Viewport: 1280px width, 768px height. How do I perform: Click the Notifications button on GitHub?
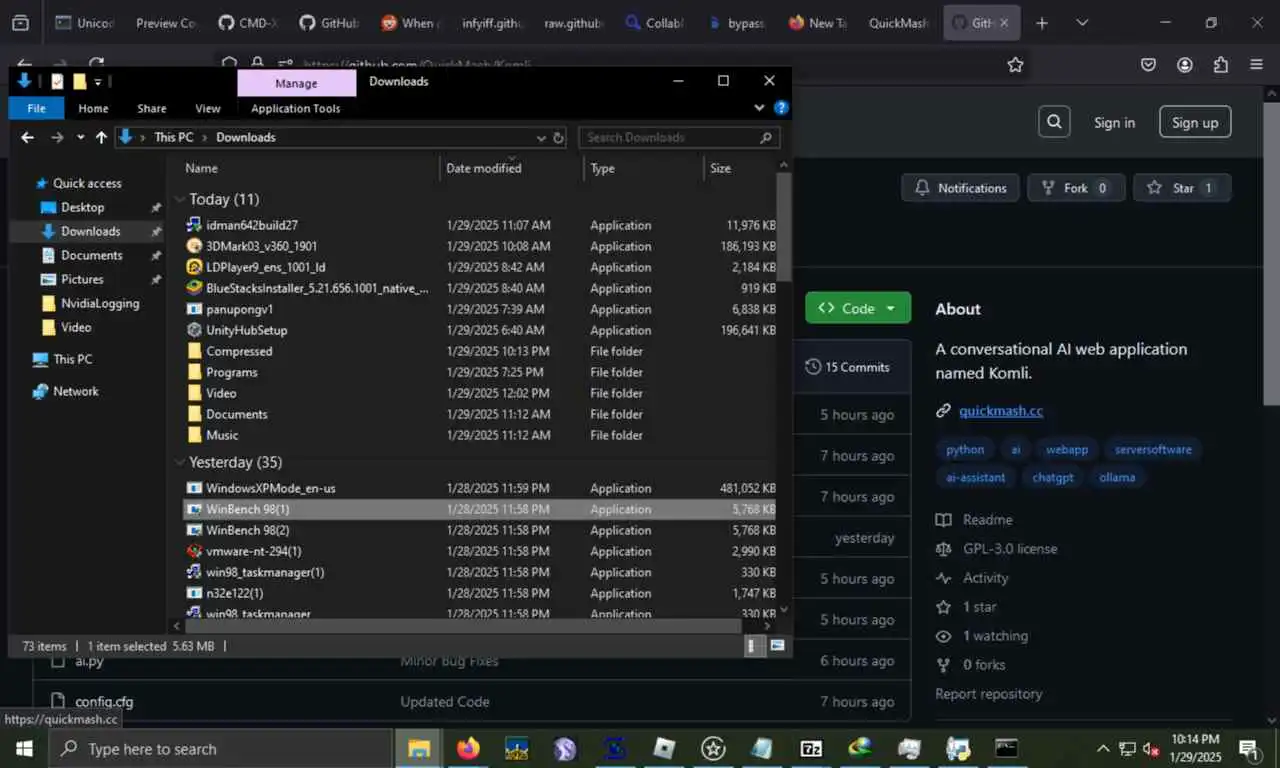961,188
